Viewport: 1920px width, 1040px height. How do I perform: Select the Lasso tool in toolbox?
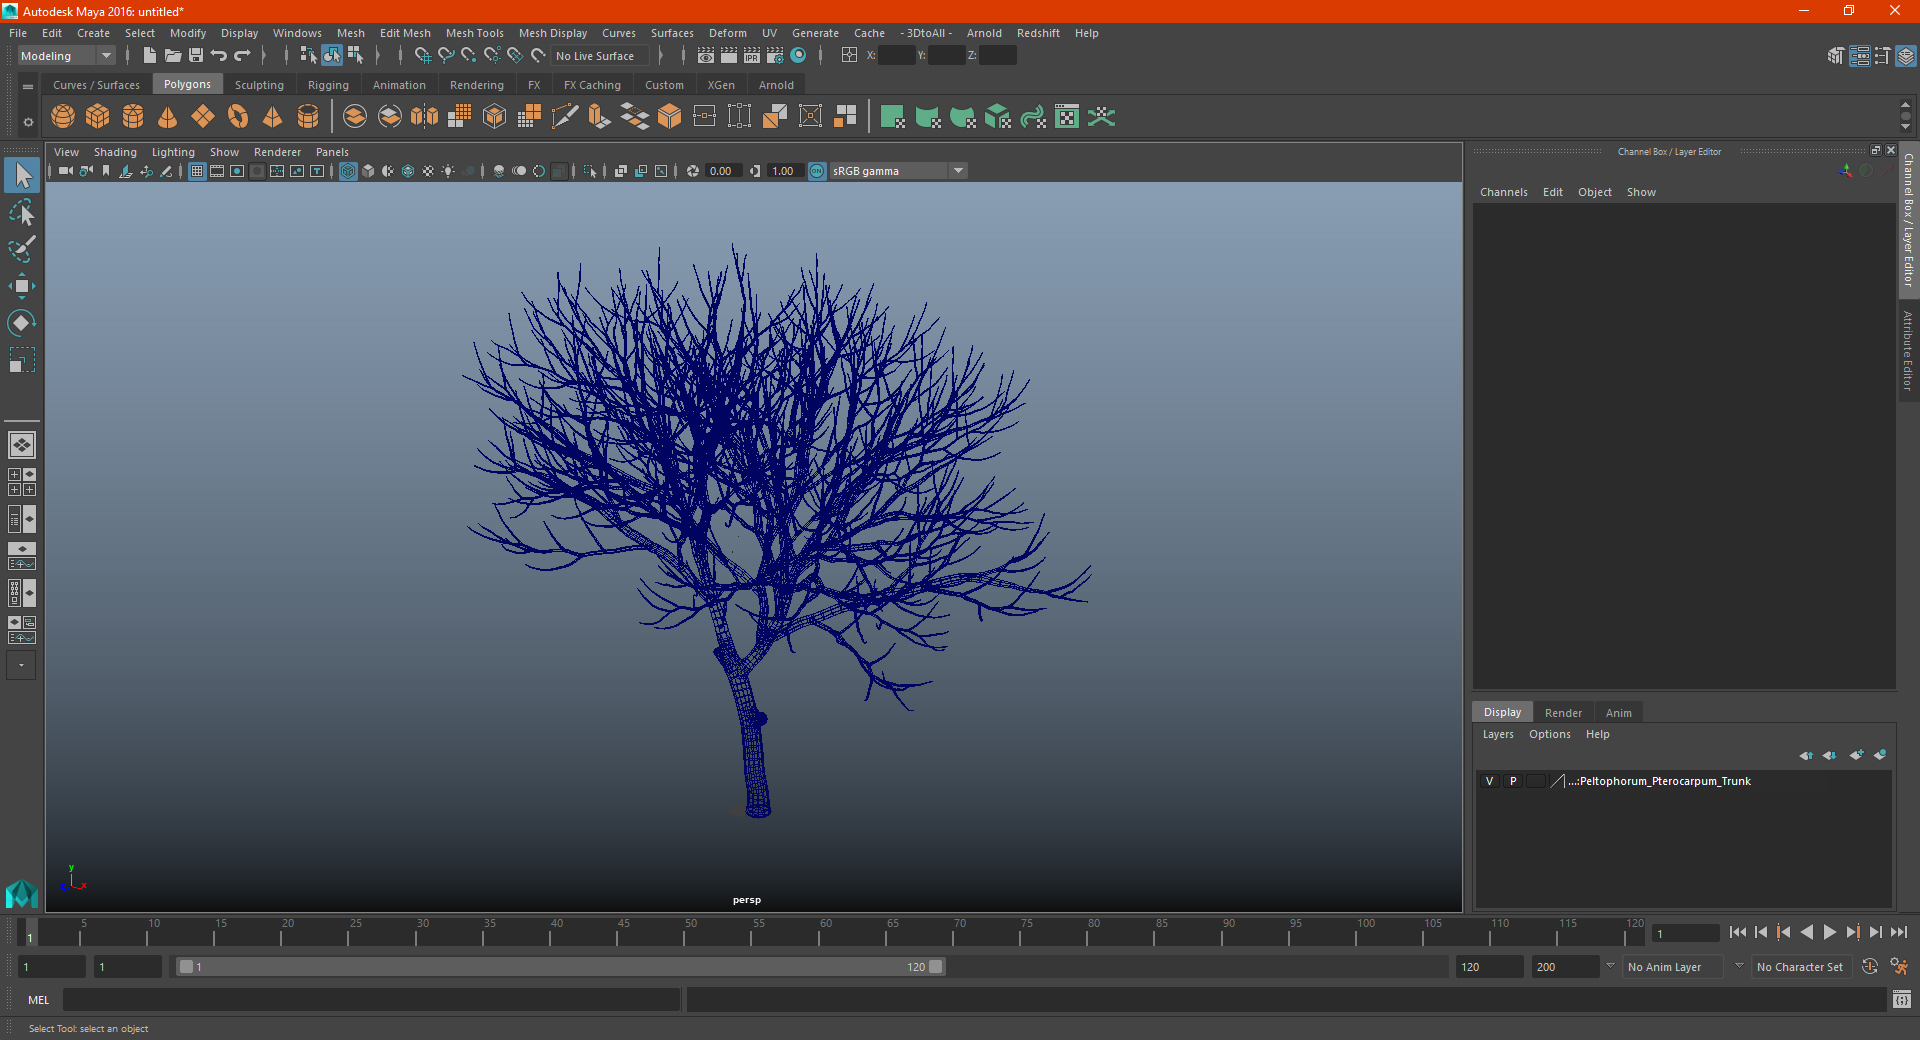pos(21,212)
